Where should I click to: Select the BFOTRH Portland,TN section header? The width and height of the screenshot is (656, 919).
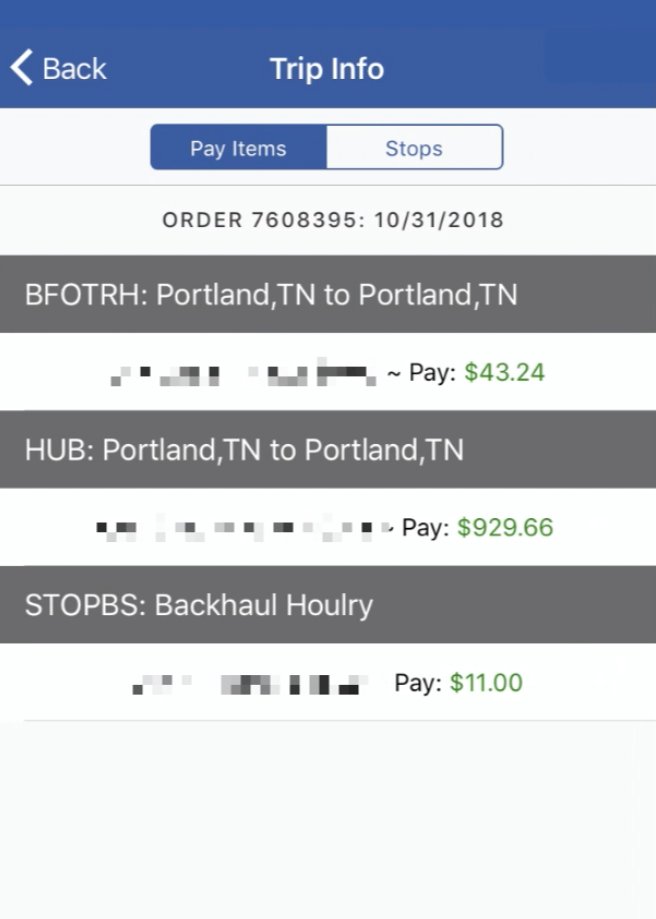328,294
